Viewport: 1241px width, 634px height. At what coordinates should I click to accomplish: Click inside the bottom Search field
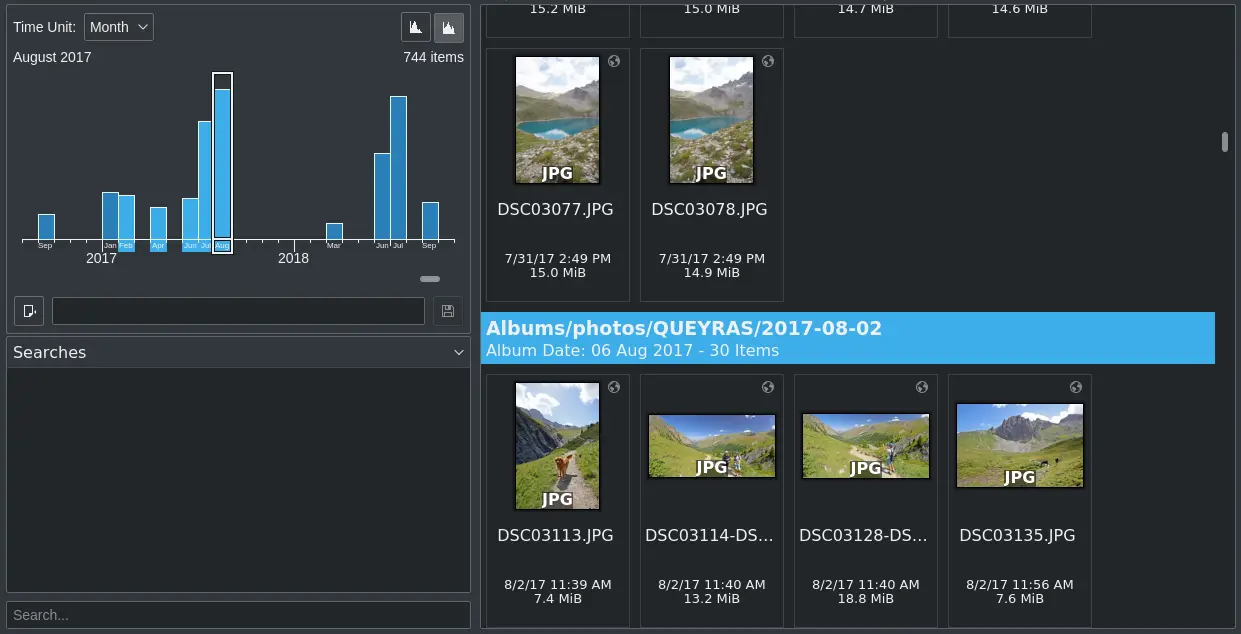(237, 614)
